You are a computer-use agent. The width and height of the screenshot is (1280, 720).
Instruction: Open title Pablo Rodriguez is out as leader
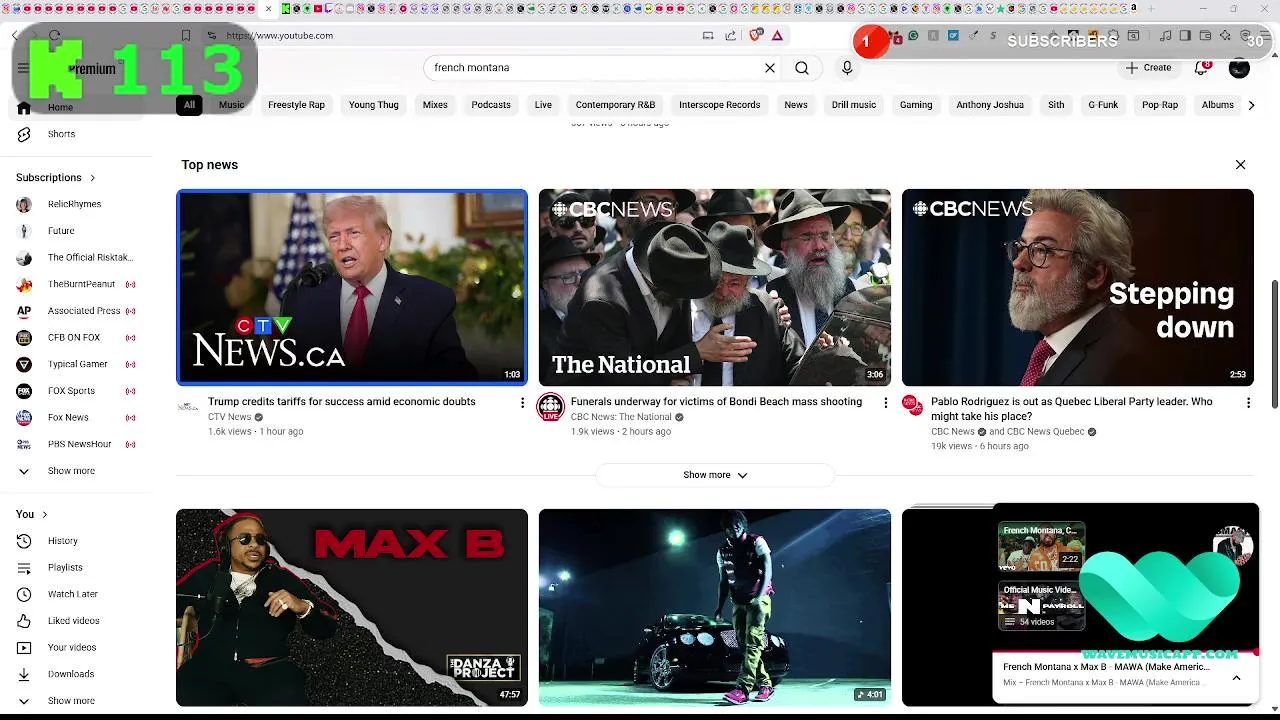pos(1071,409)
